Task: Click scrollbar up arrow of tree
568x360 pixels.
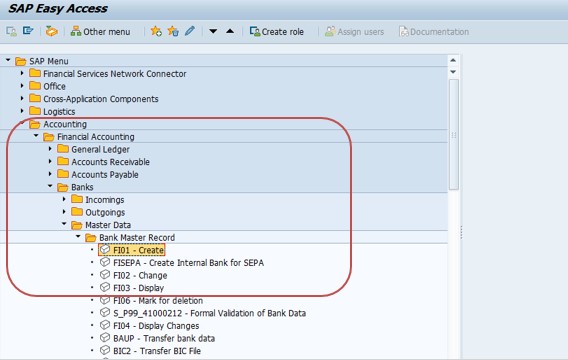Action: click(453, 60)
